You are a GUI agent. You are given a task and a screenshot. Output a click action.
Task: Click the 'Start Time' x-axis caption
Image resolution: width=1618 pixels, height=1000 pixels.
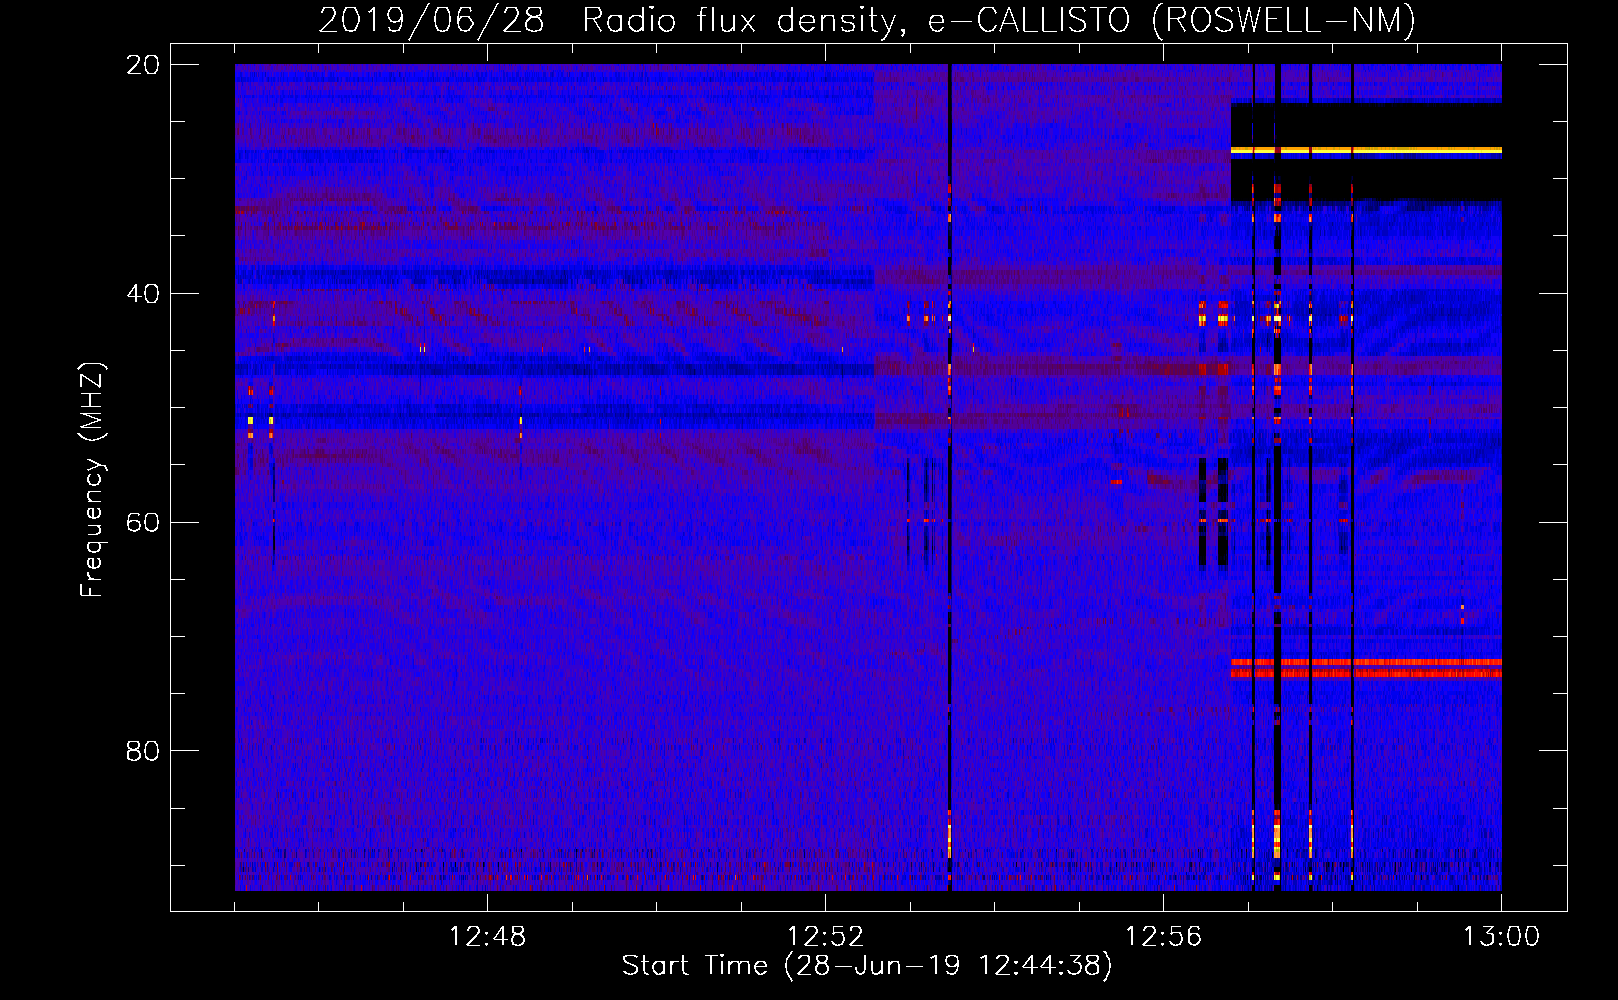(x=867, y=966)
